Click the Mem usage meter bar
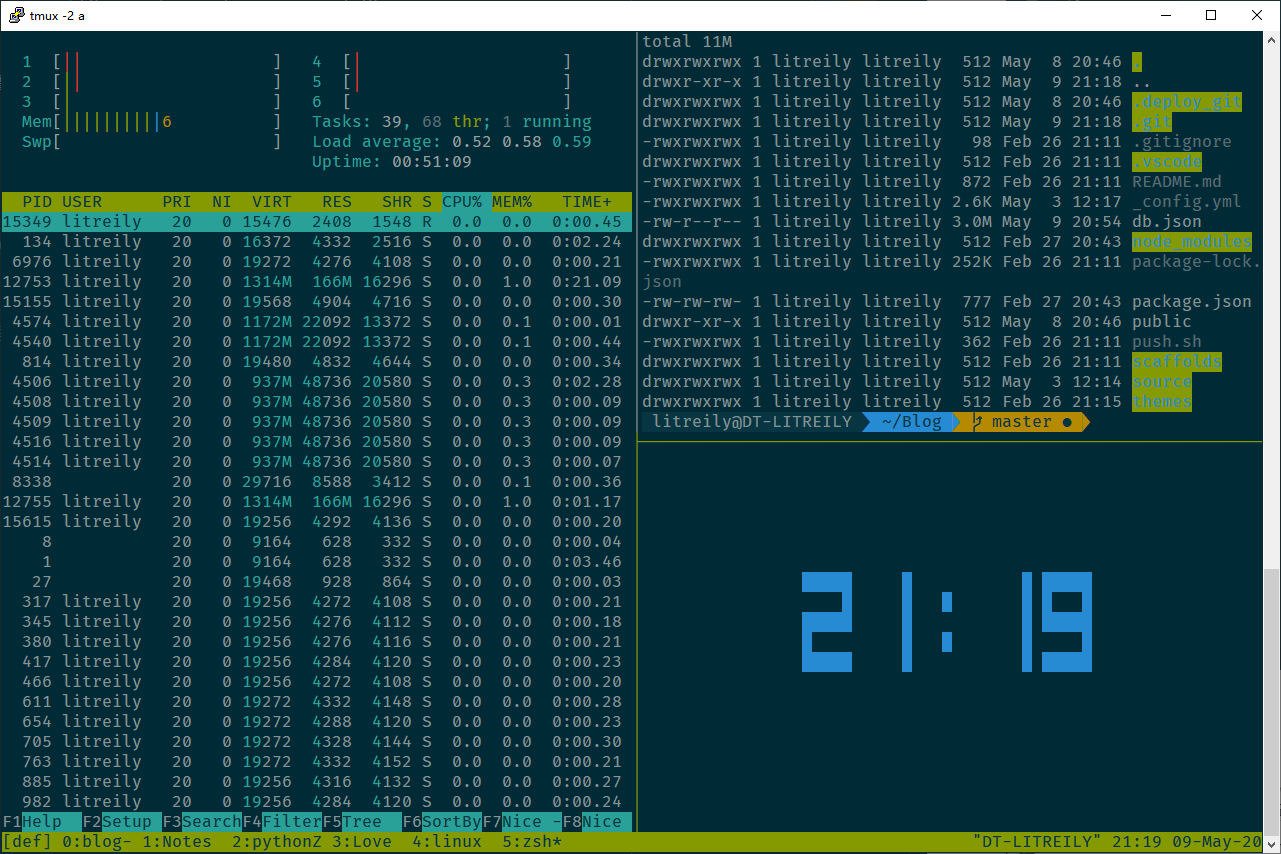Image resolution: width=1281 pixels, height=854 pixels. click(152, 122)
